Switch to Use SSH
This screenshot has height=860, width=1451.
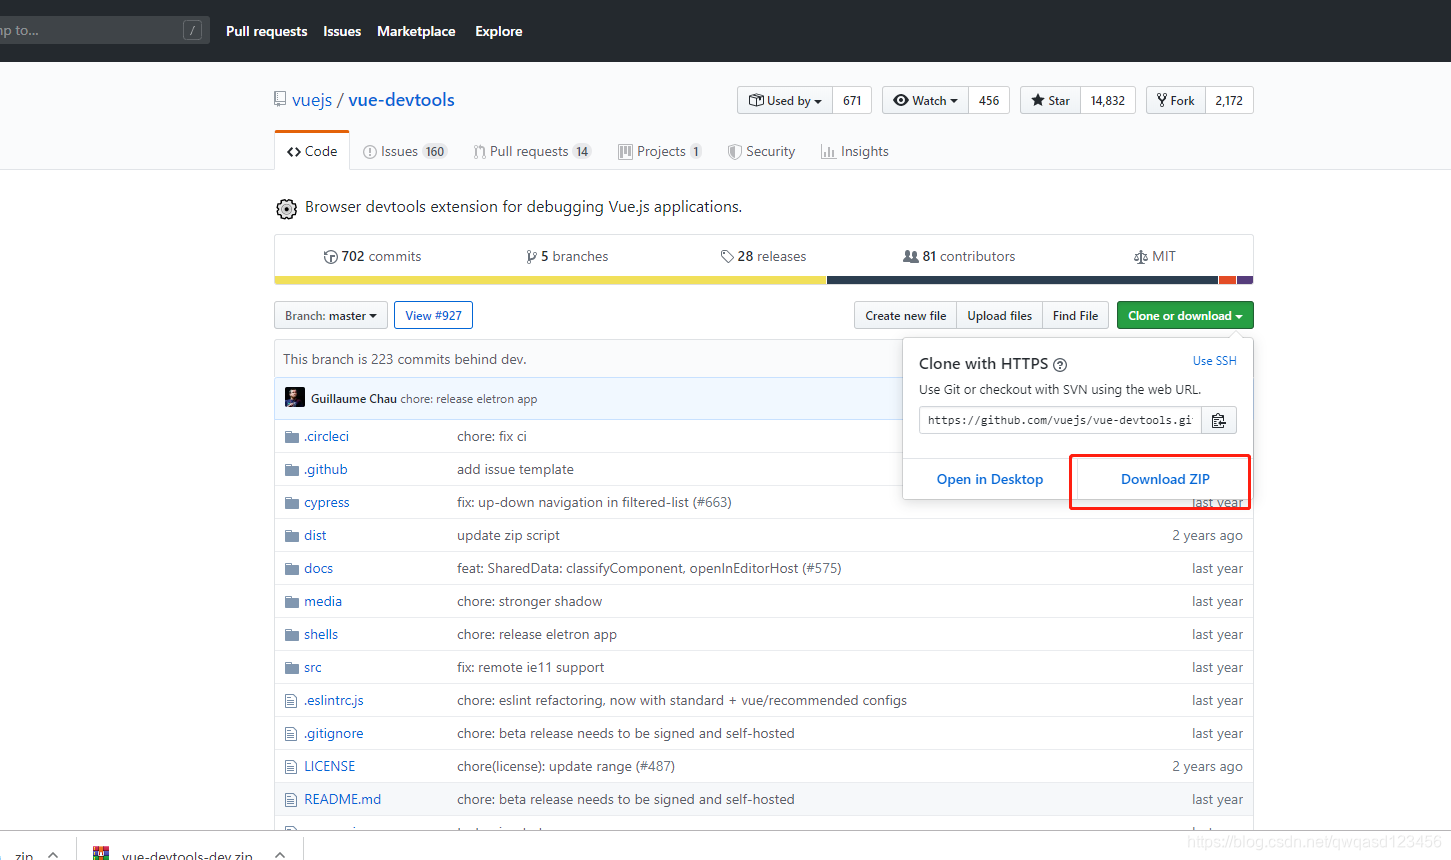(1215, 361)
